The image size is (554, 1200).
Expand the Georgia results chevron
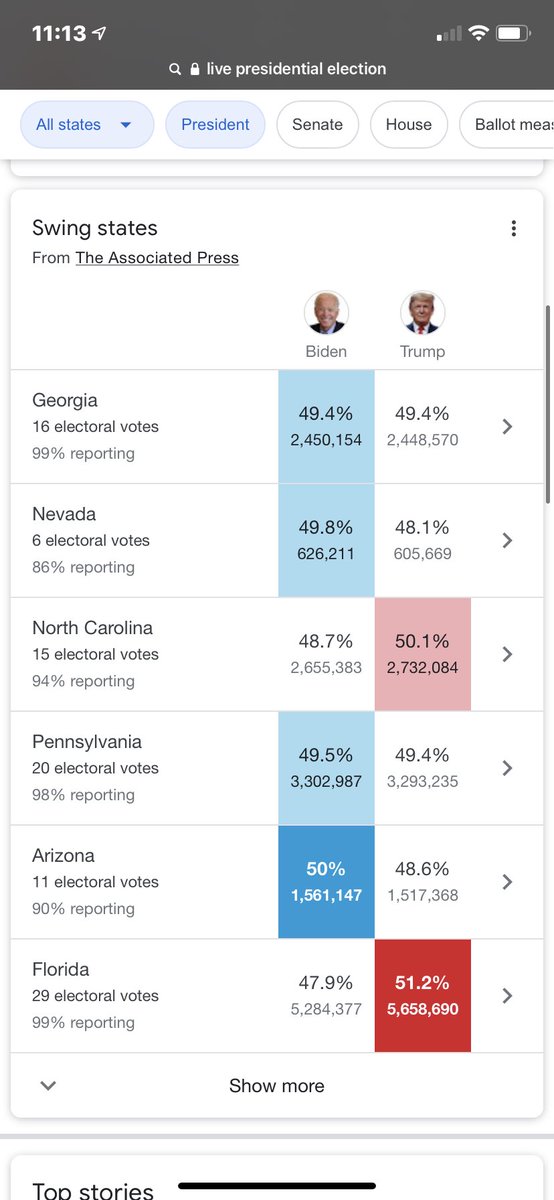(x=507, y=427)
